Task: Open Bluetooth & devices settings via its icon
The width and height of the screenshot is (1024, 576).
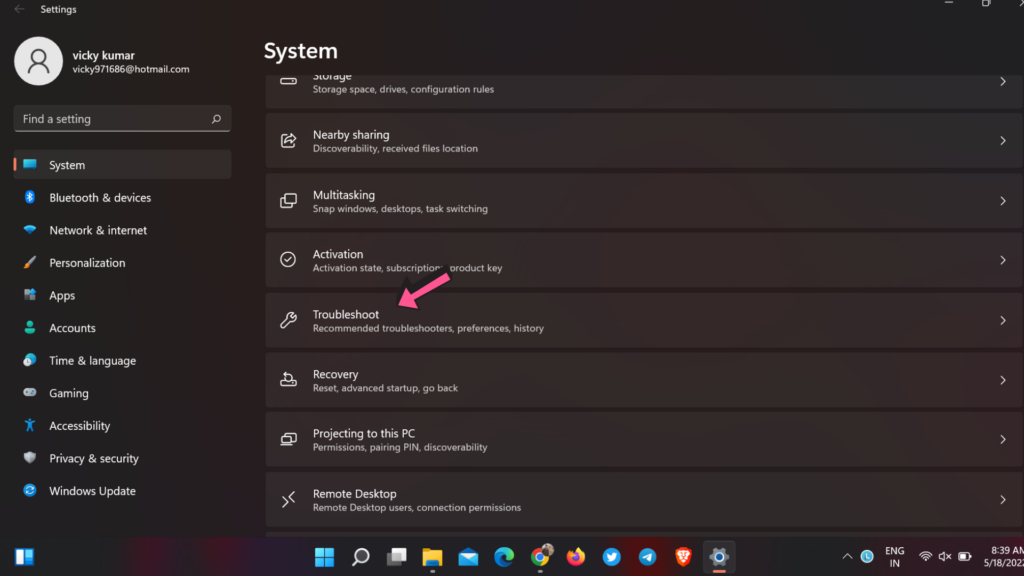Action: pos(30,197)
